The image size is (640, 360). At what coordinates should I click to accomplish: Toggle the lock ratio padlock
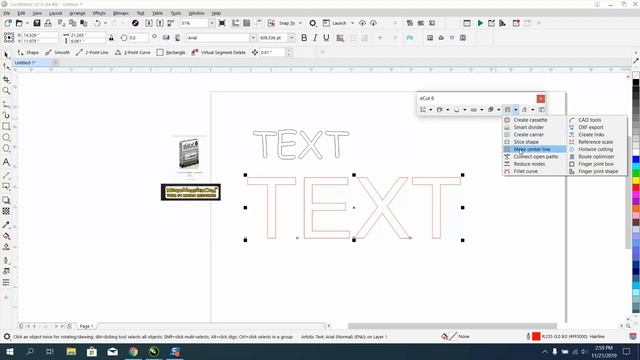click(111, 38)
